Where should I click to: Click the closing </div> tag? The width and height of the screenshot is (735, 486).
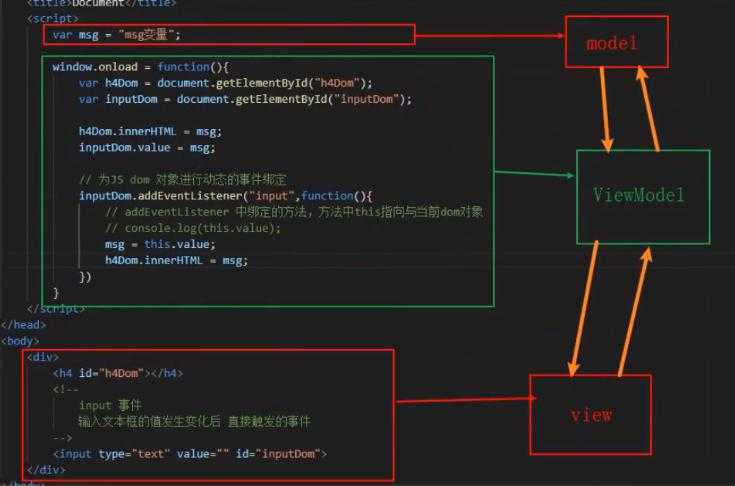pyautogui.click(x=46, y=470)
